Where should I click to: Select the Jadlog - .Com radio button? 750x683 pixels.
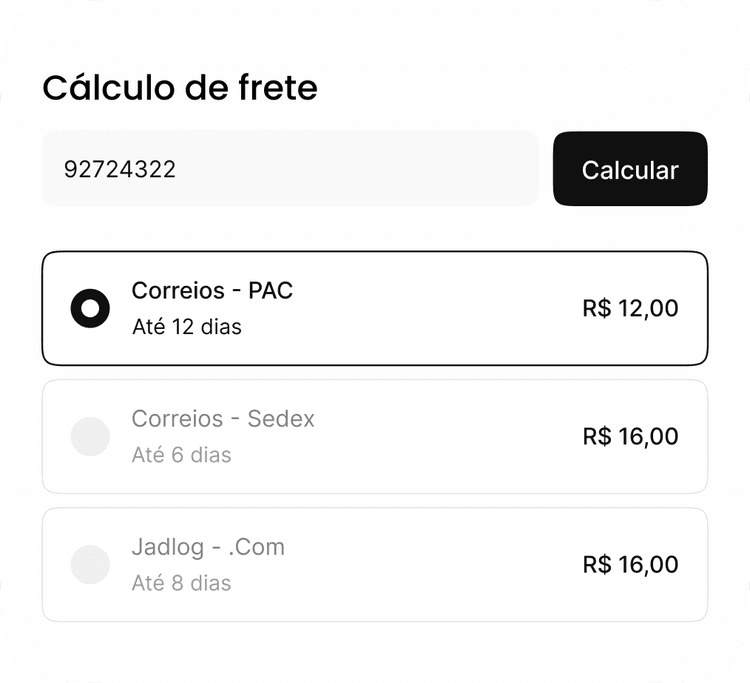pos(90,564)
